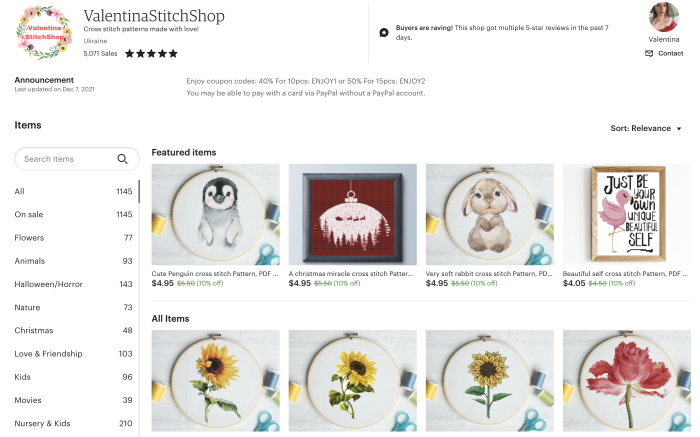Click the 5,071 Sales link
This screenshot has height=437, width=700.
100,54
